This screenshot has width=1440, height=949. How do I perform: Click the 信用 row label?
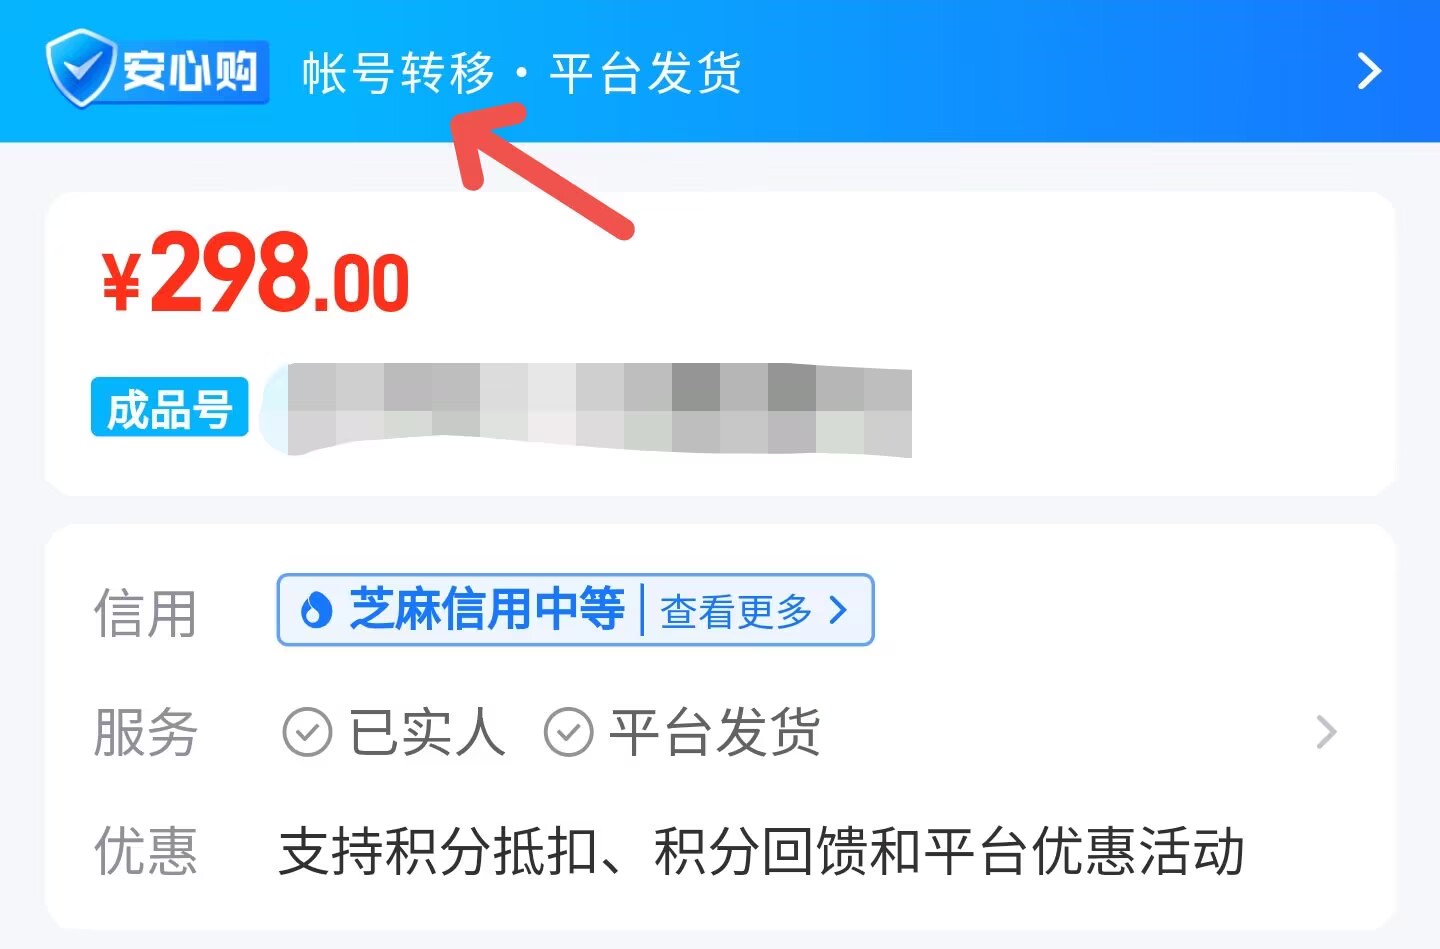point(146,613)
